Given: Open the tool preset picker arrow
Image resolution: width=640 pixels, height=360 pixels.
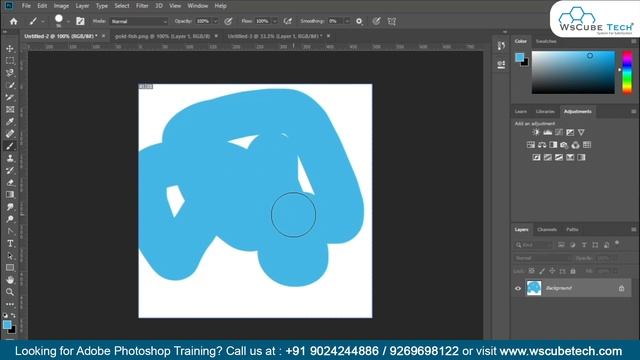Looking at the screenshot, I should [43, 21].
